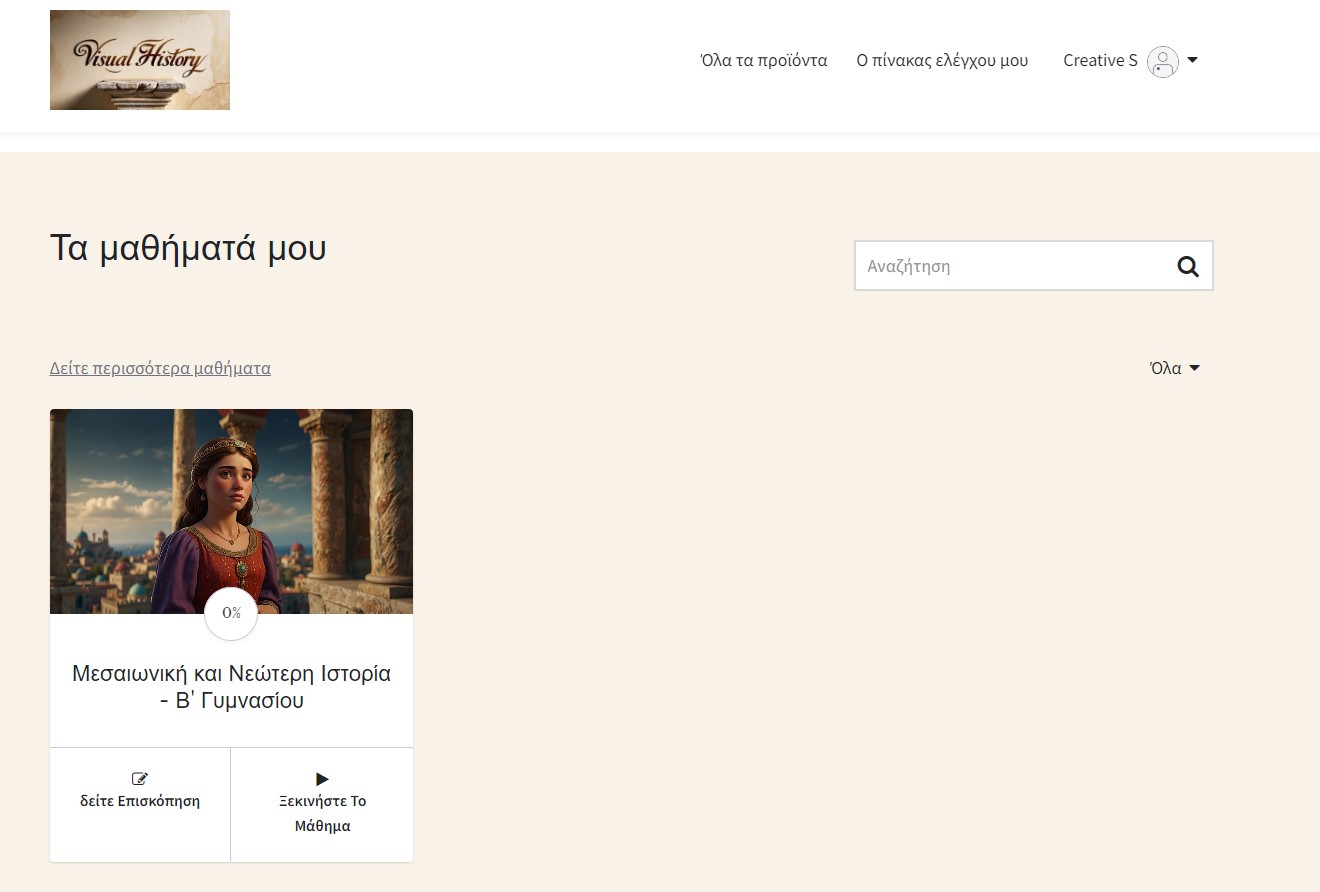Open the course thumbnail image
1320x892 pixels.
point(231,500)
